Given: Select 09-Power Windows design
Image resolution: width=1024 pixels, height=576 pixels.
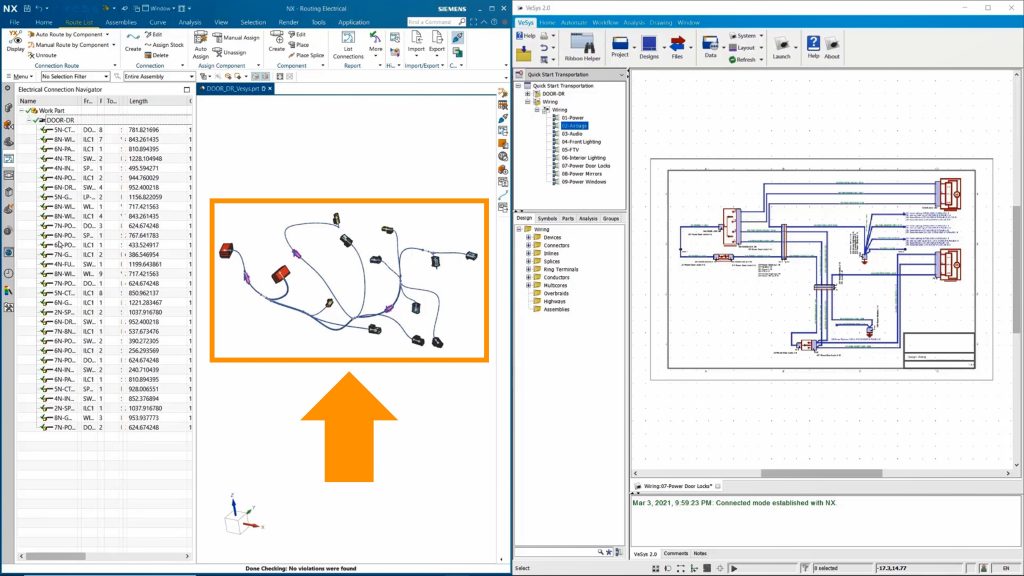Looking at the screenshot, I should (583, 182).
